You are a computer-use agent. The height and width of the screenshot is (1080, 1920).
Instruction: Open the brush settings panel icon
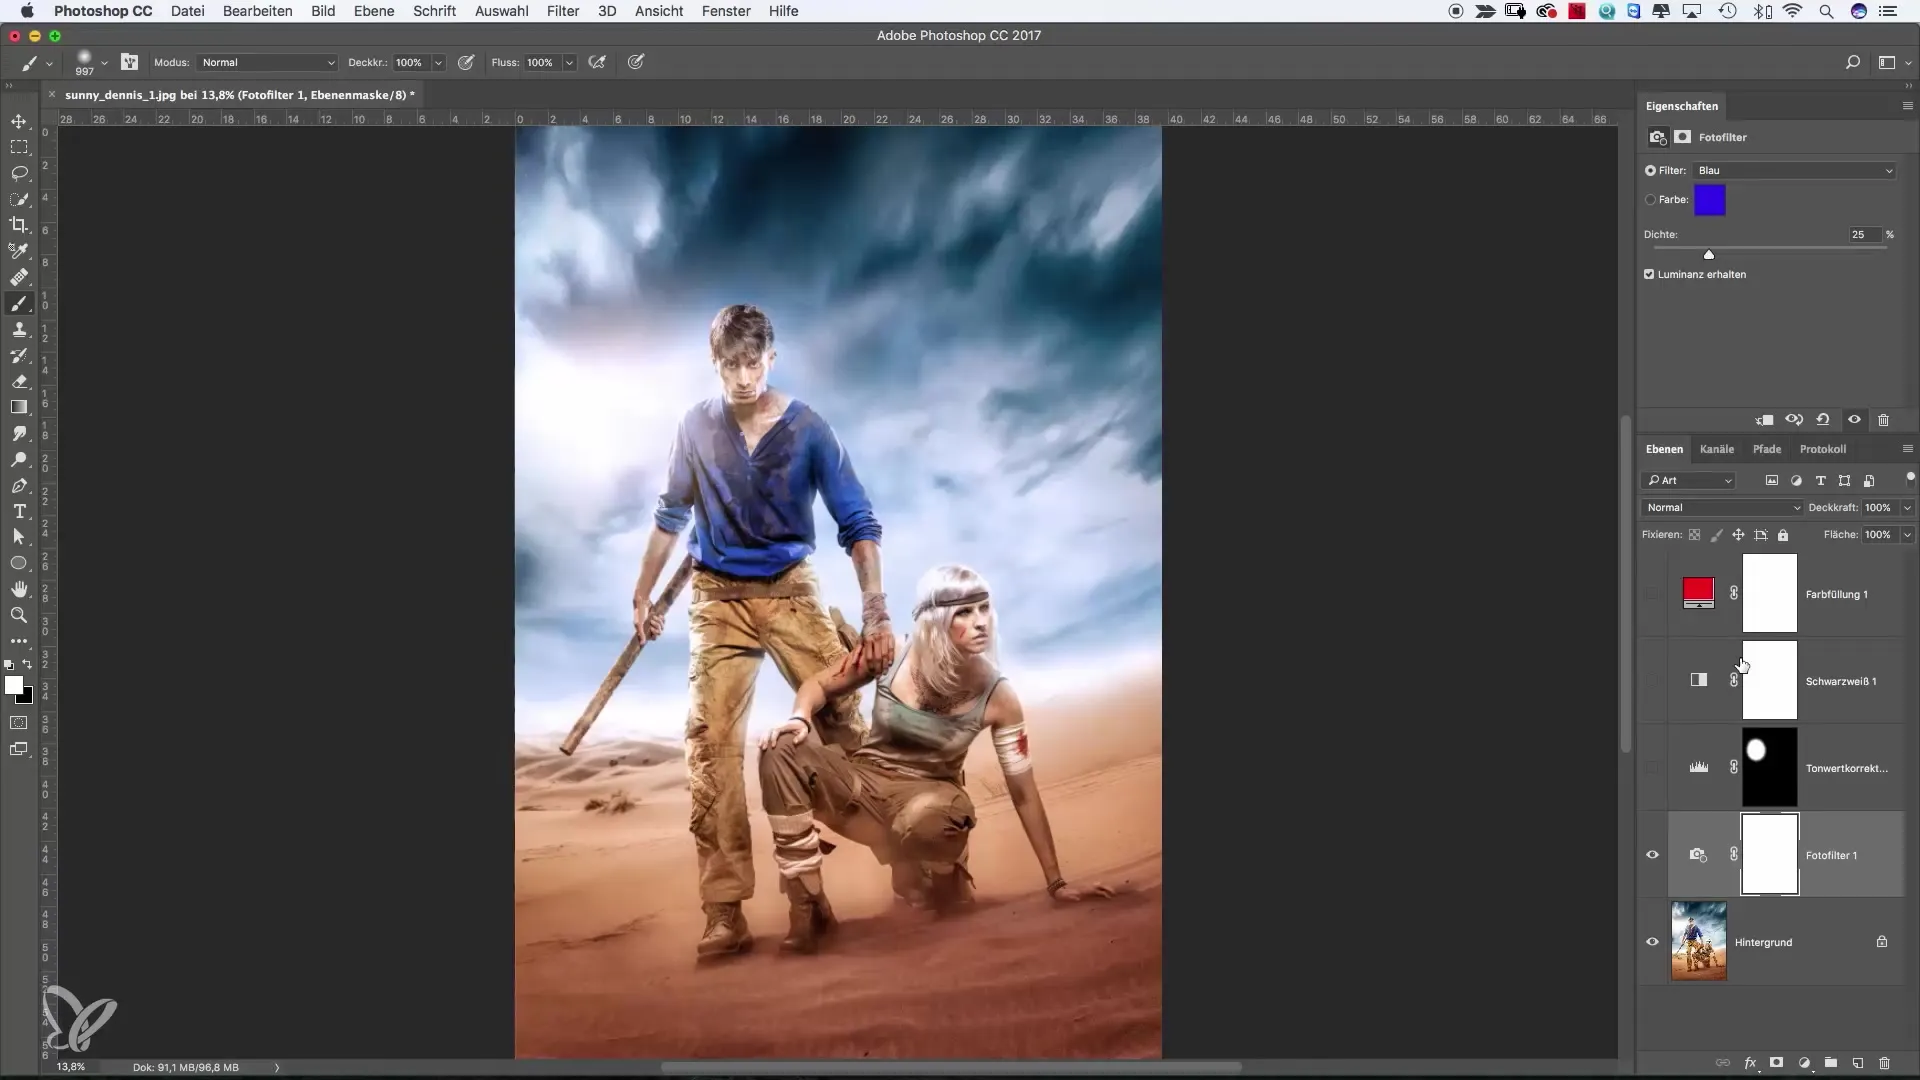(x=129, y=62)
